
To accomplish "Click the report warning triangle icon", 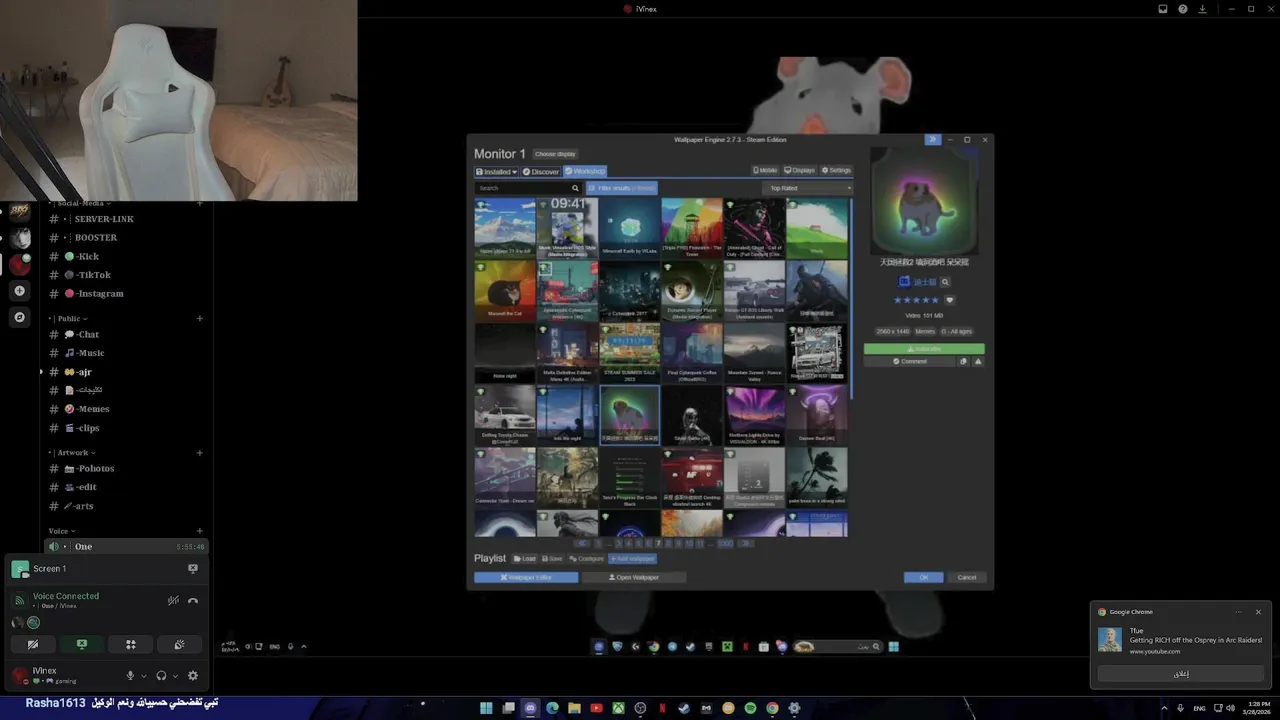I will pyautogui.click(x=978, y=361).
